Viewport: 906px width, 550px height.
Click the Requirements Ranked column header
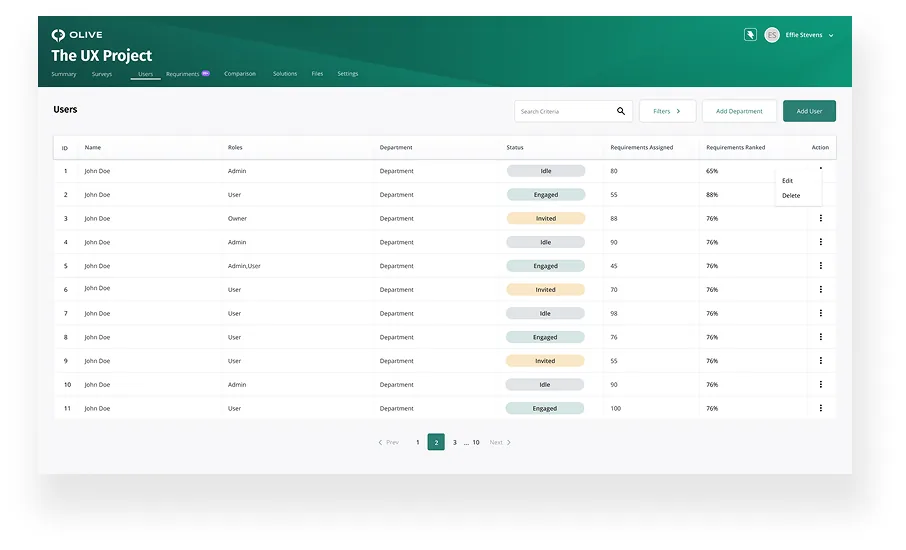(736, 147)
